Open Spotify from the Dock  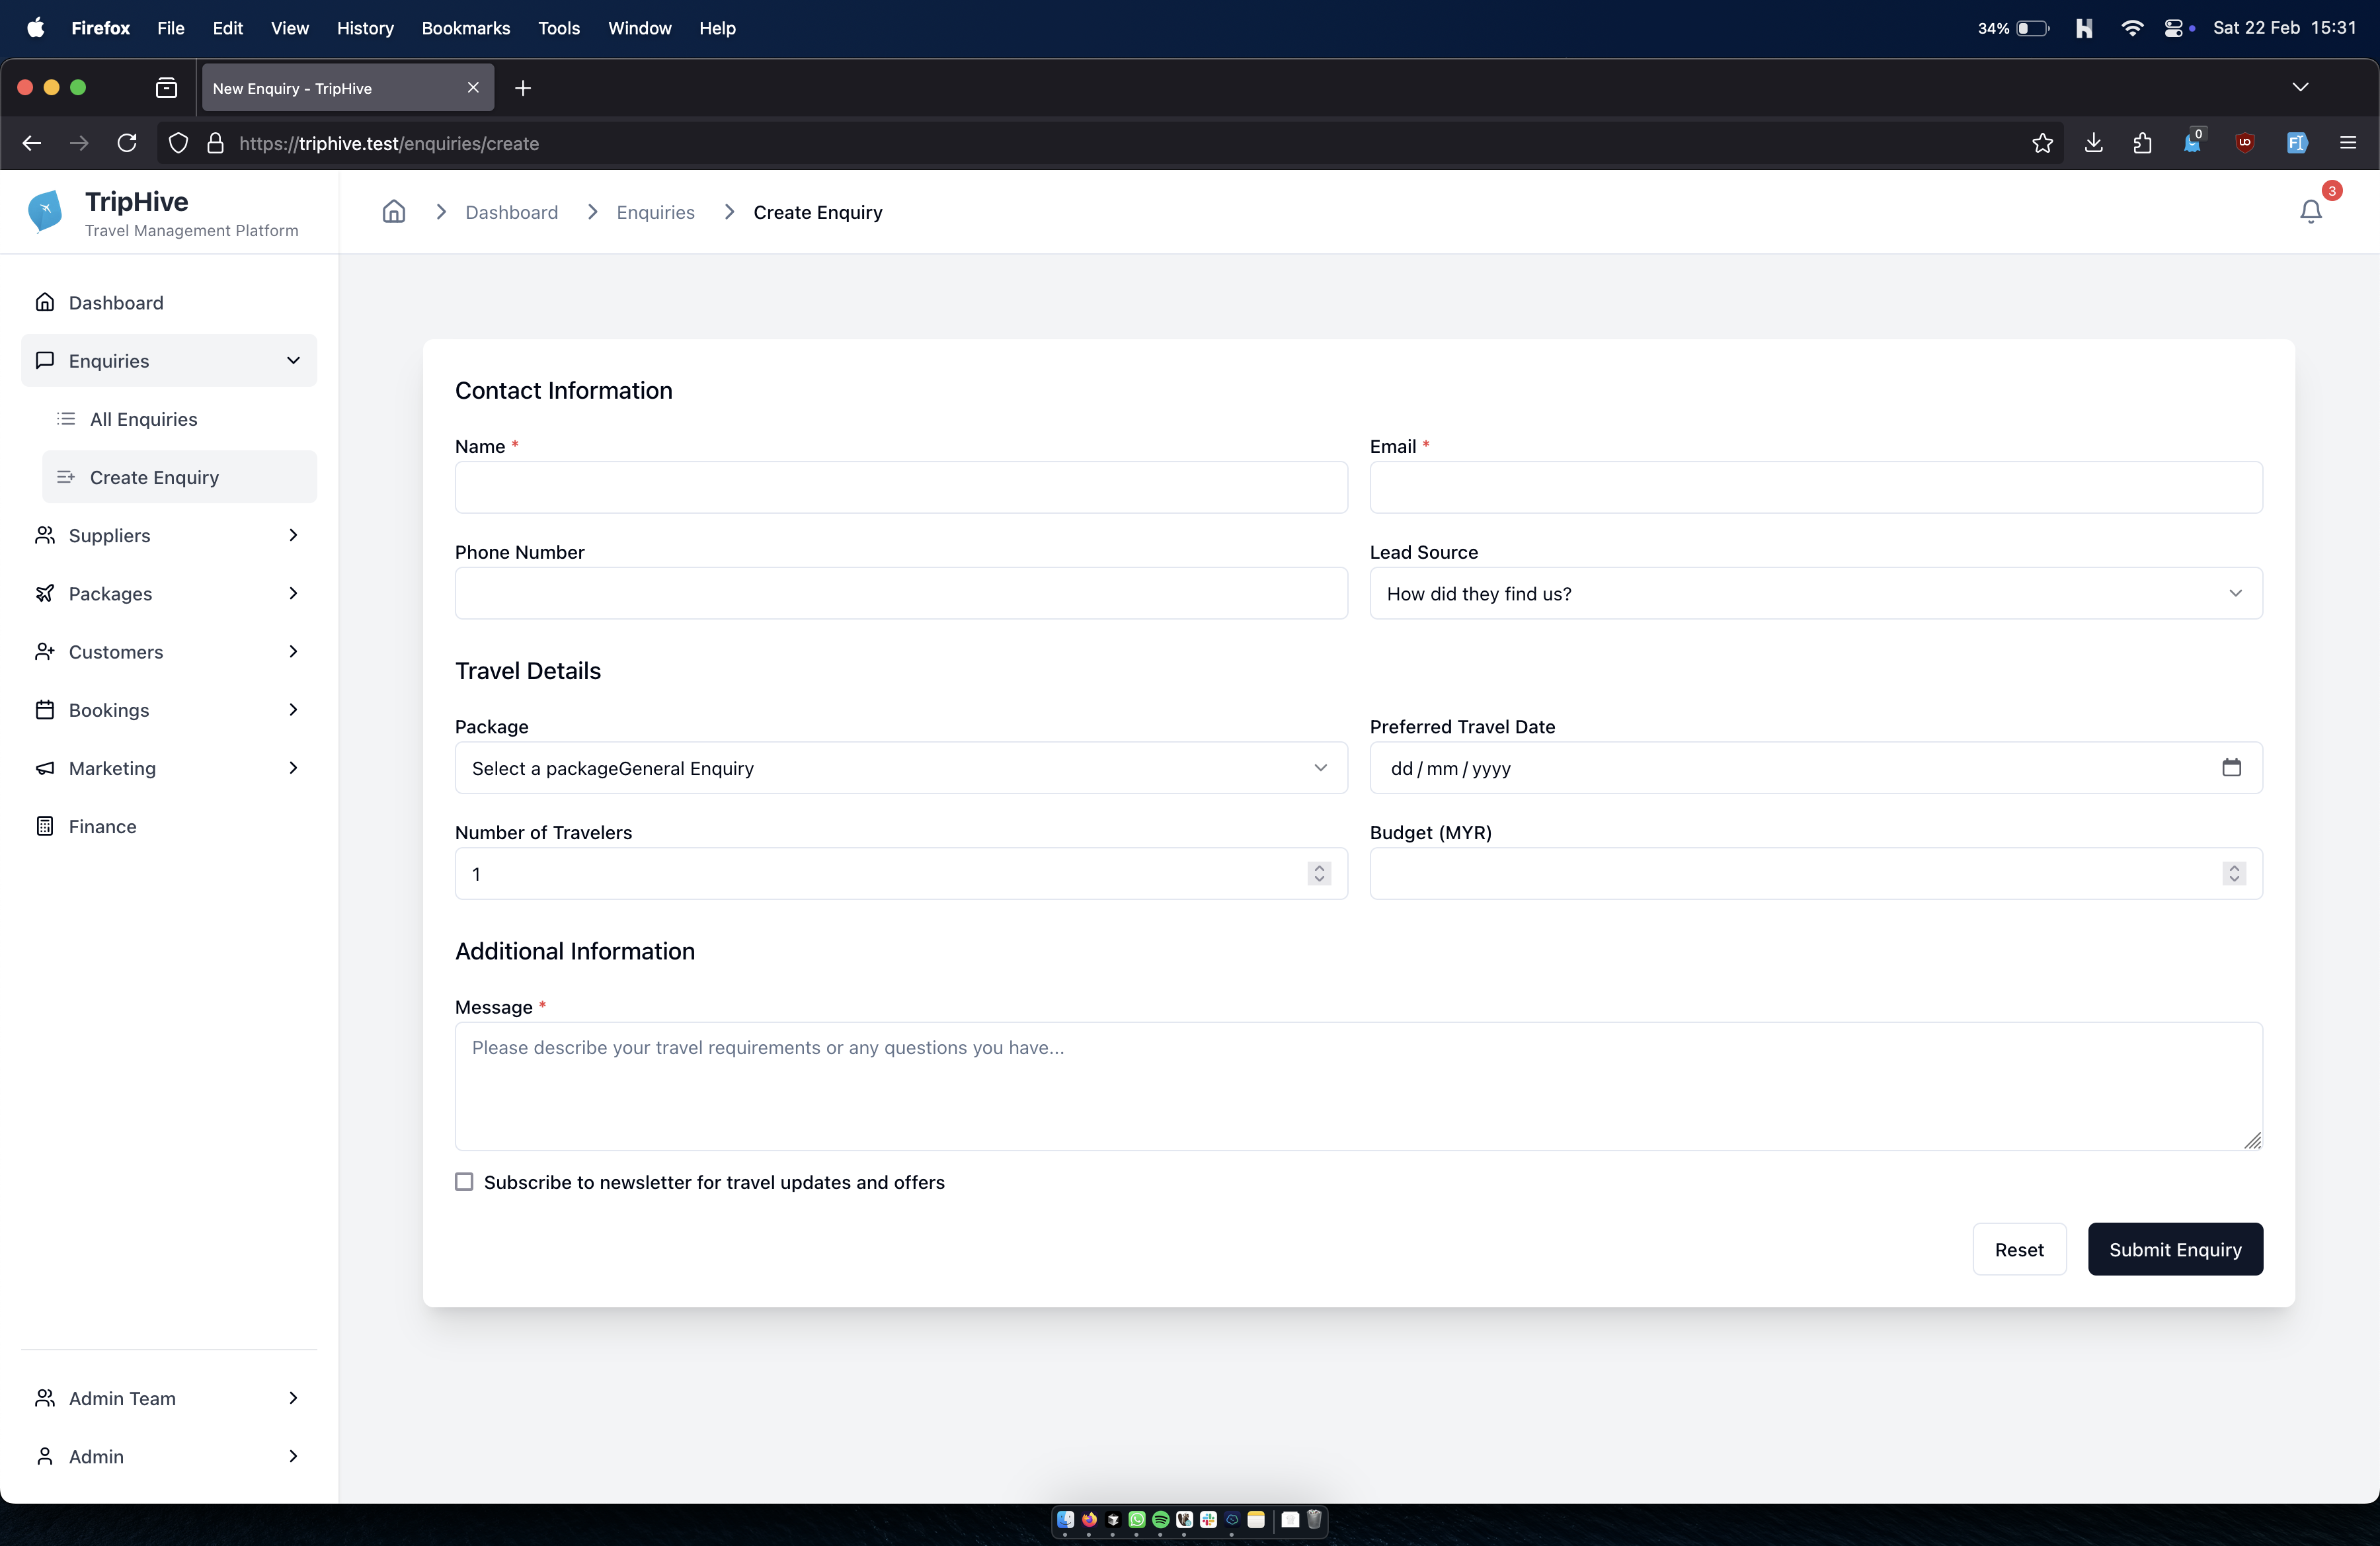(1160, 1519)
